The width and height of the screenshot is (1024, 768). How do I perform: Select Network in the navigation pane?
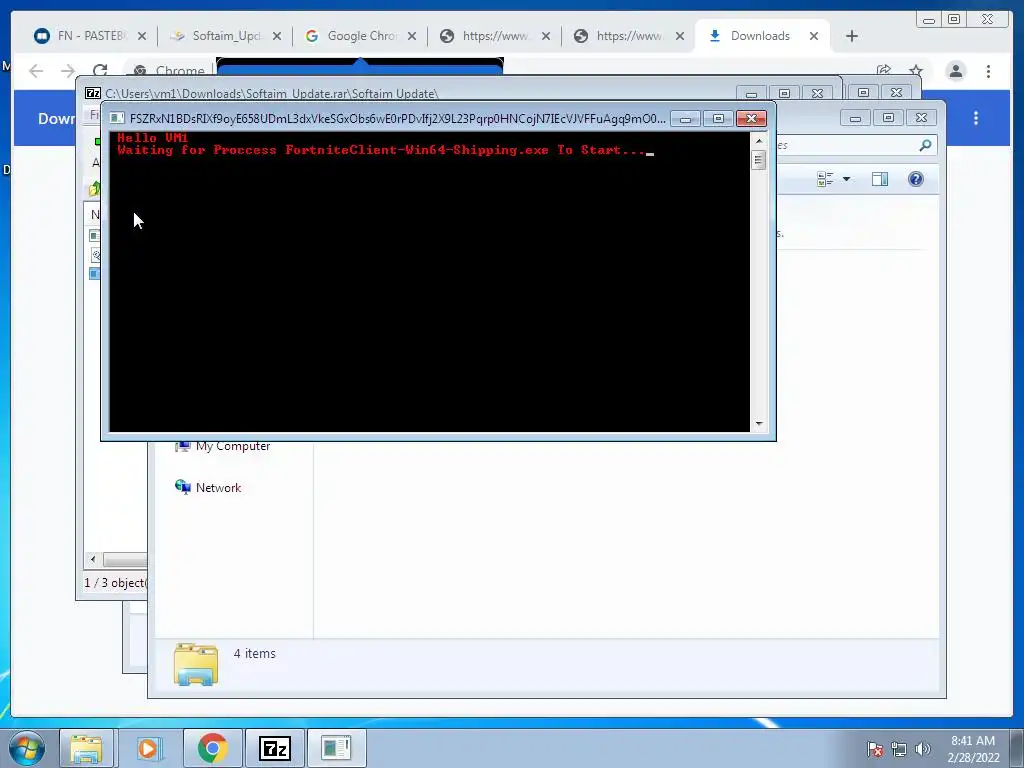pos(208,488)
